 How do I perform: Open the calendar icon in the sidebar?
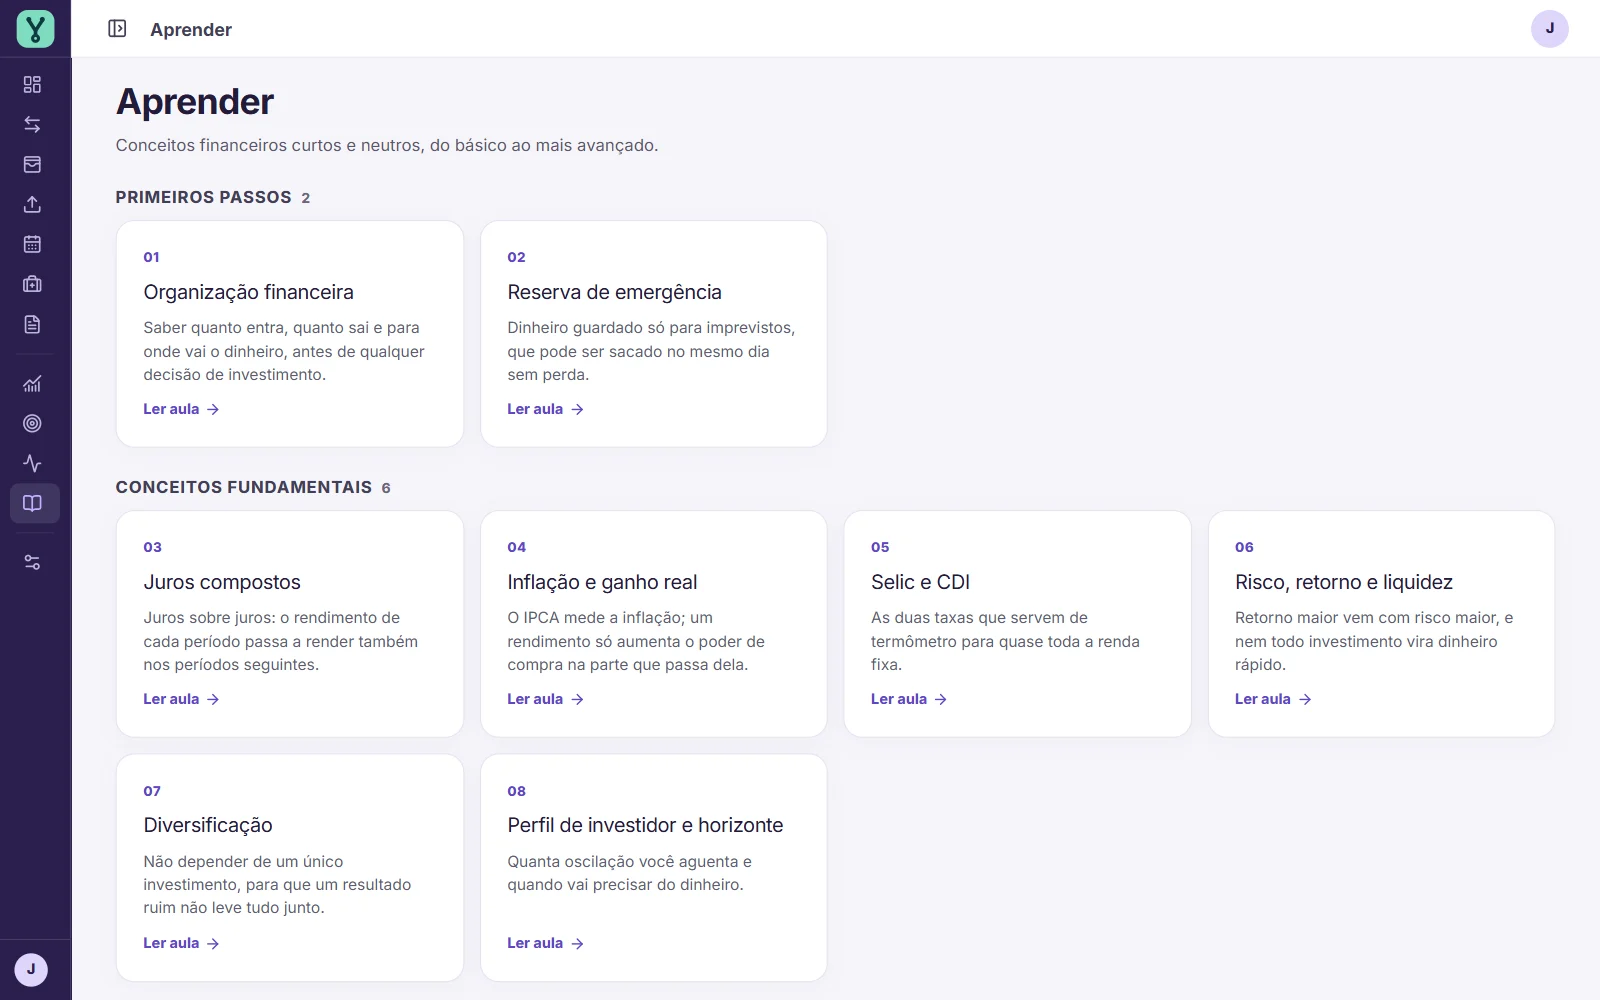click(32, 244)
